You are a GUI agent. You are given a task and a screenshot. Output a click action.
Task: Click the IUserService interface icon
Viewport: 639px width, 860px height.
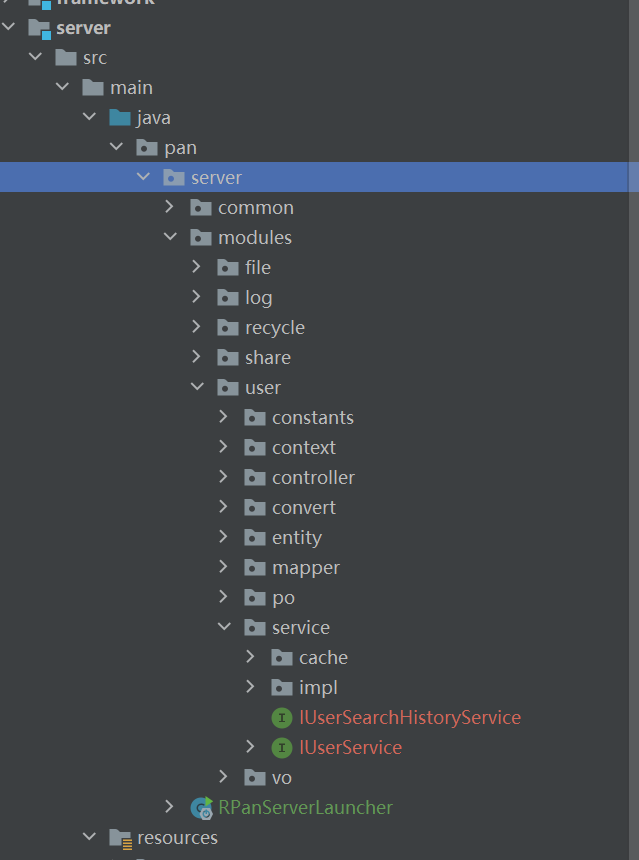pyautogui.click(x=282, y=747)
